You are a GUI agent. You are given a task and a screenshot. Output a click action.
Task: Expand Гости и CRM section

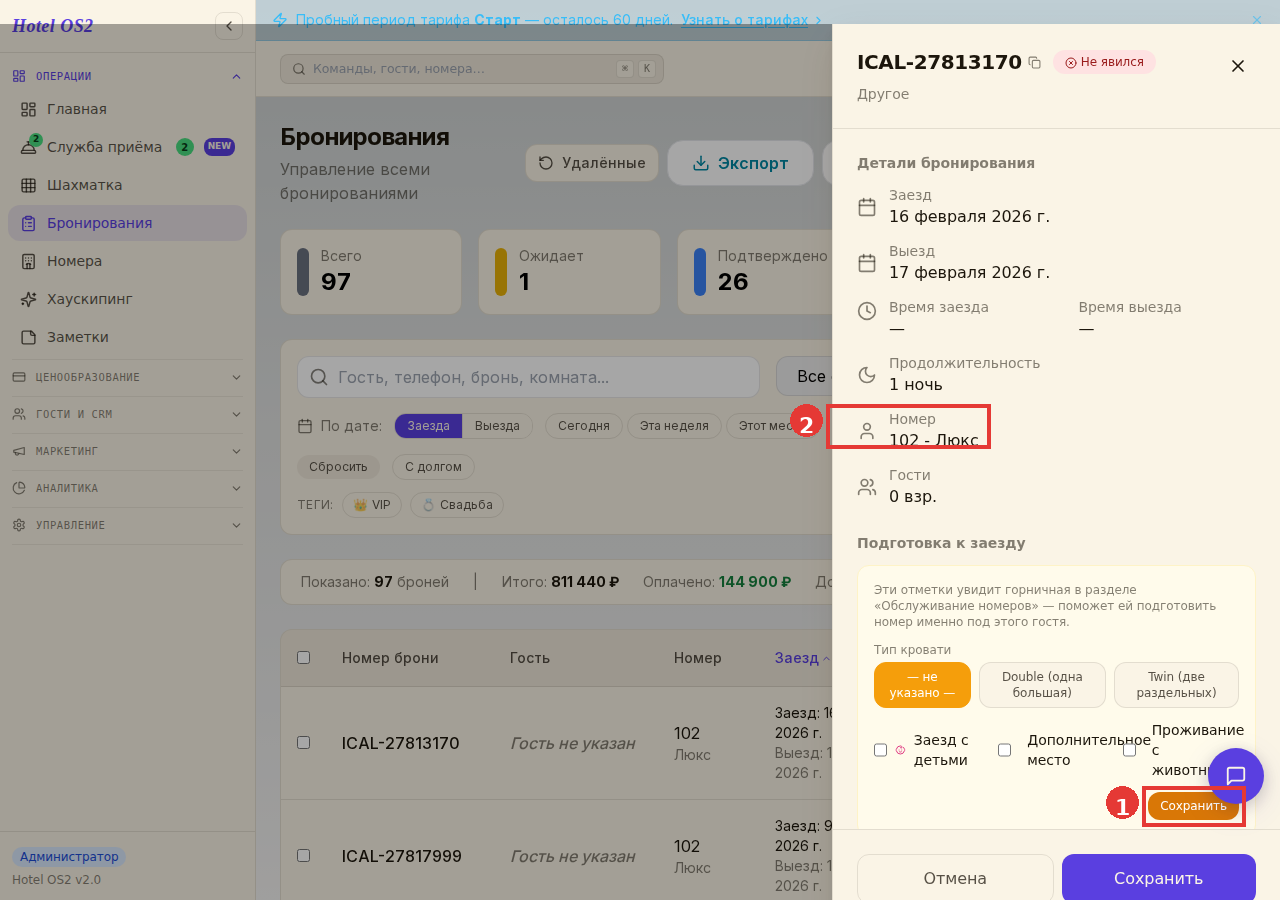(127, 414)
